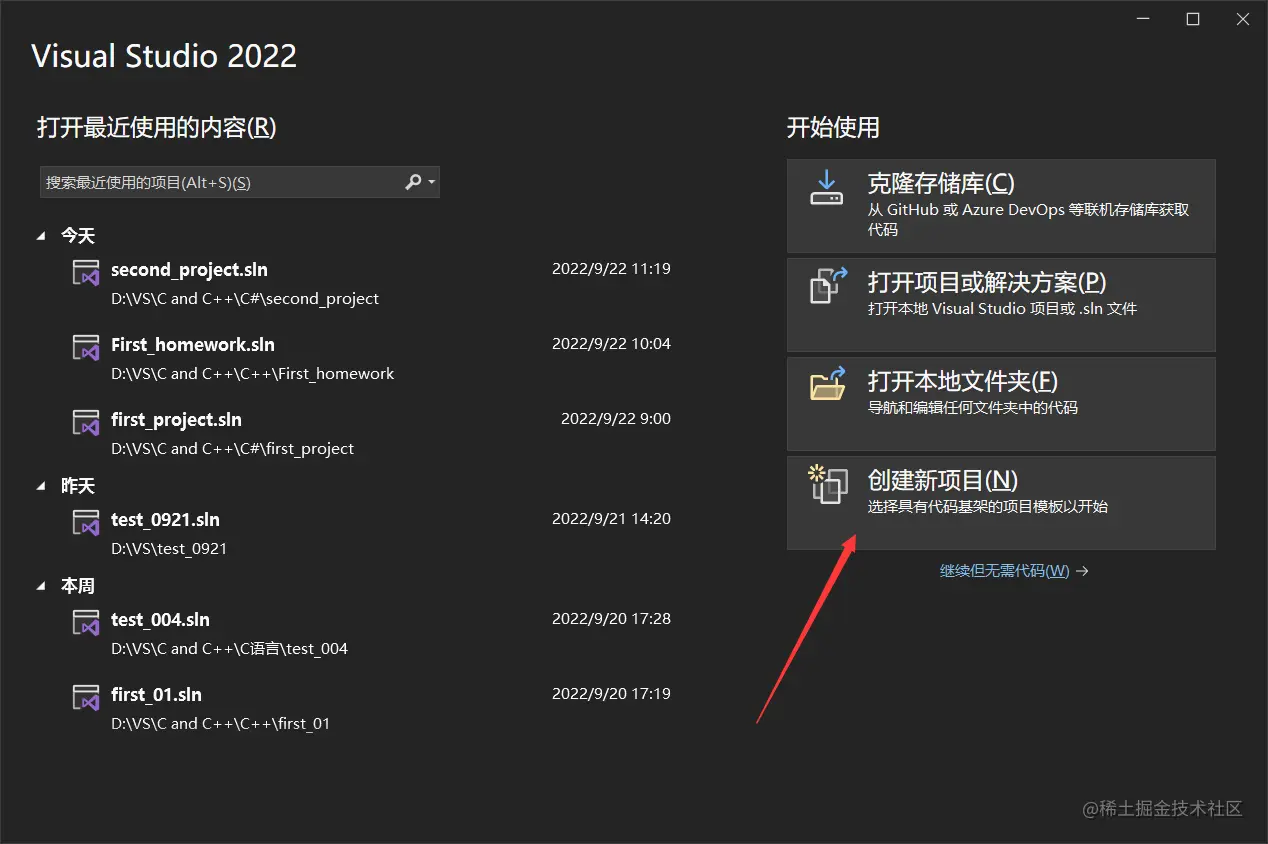Click path D:\VS\C and C++\C++\First_homework

[253, 374]
